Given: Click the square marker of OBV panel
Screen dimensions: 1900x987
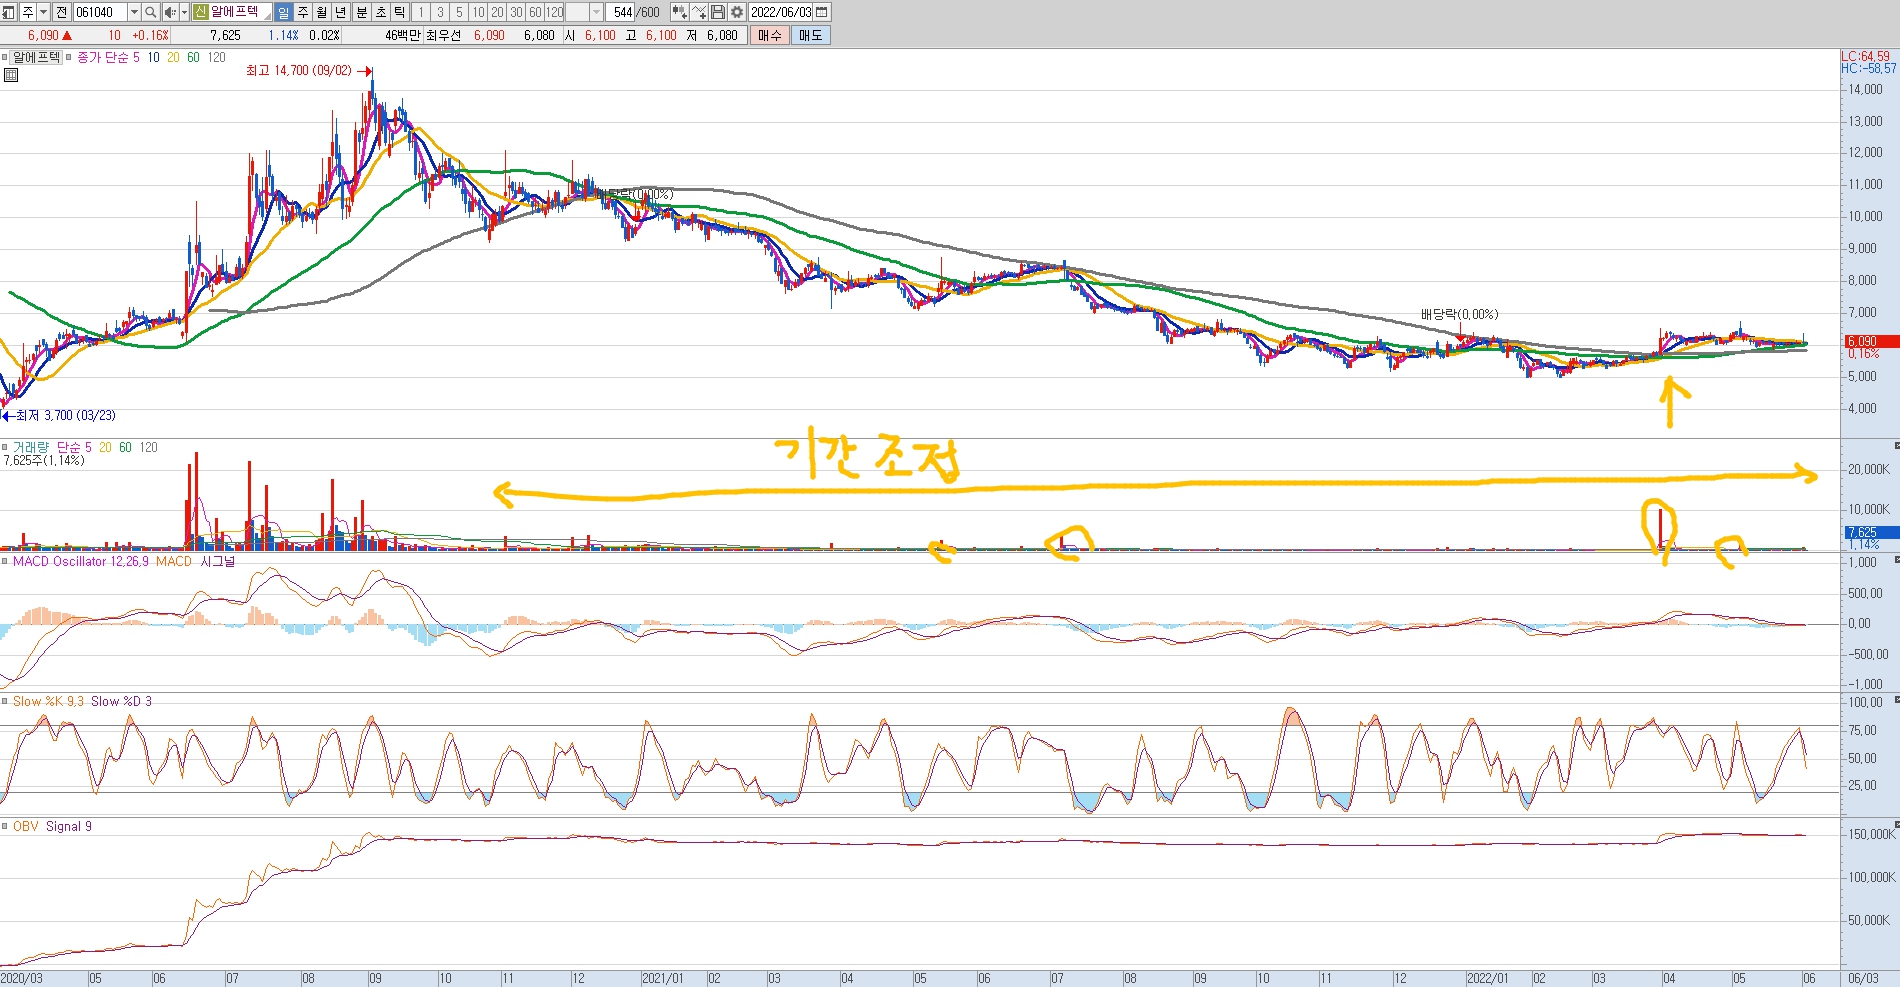Looking at the screenshot, I should 4,826.
